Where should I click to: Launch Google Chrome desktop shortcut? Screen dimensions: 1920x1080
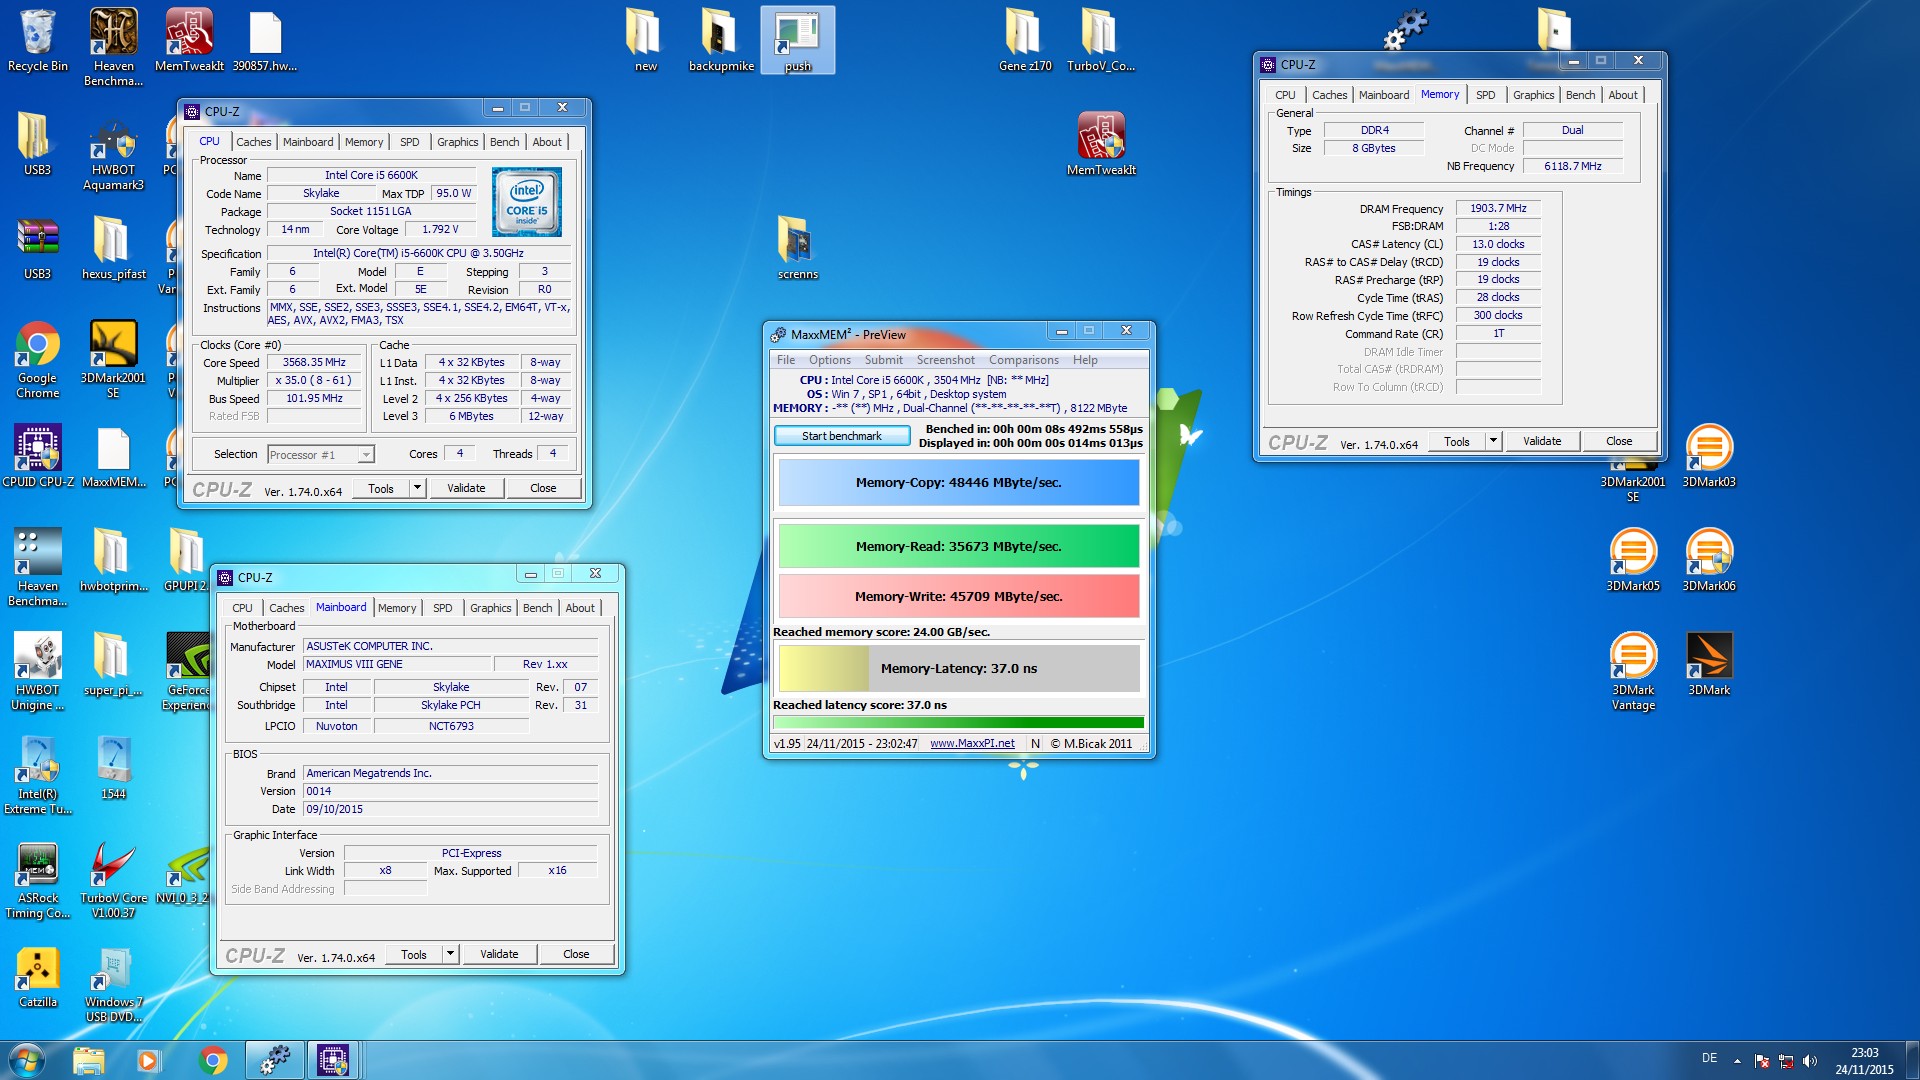(x=38, y=360)
